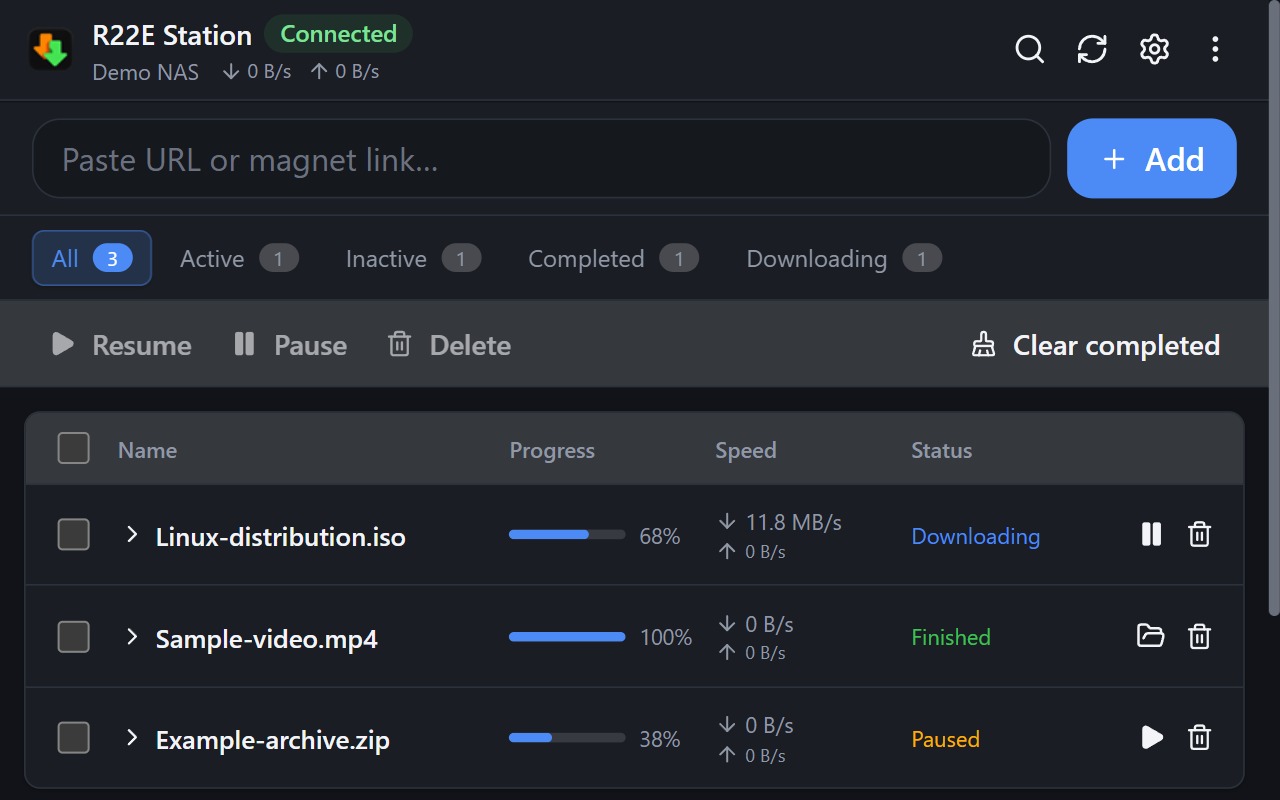Screen dimensions: 1280x800
Task: Click Example-archive.zip 38% progress bar
Action: pyautogui.click(x=567, y=738)
